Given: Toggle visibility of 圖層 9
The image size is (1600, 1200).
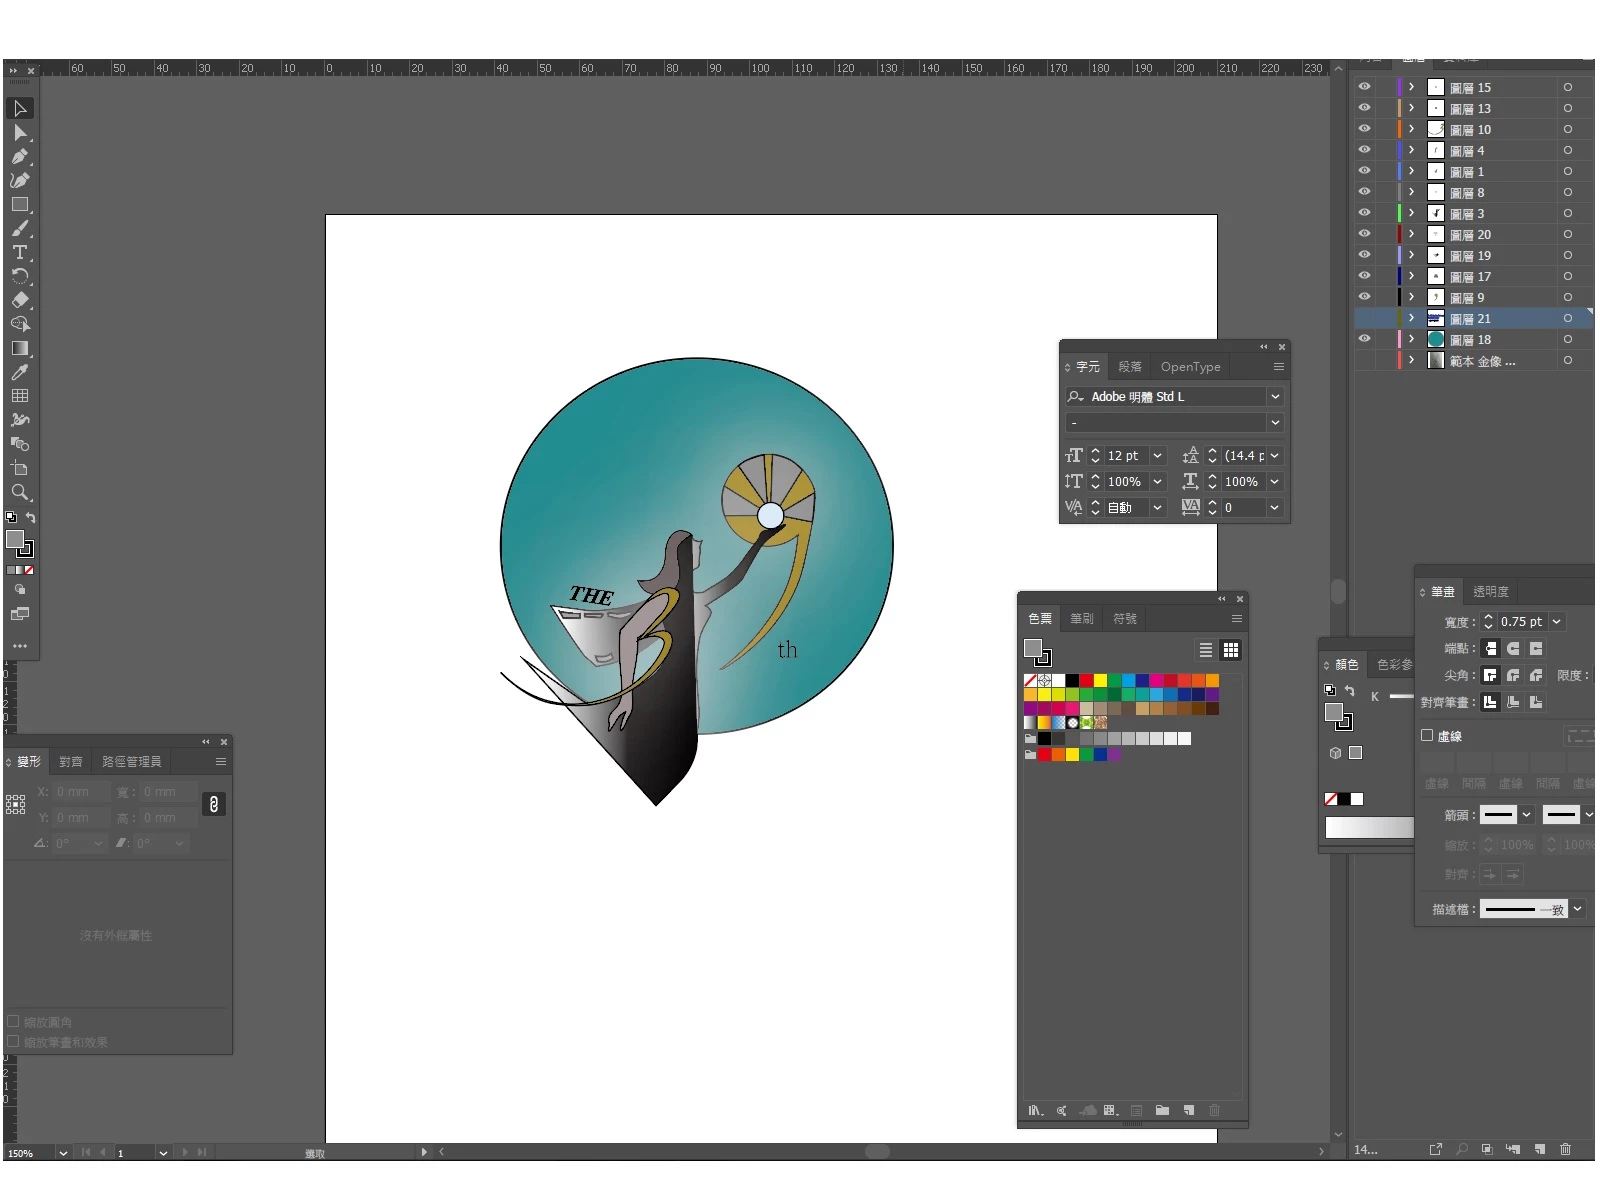Looking at the screenshot, I should (1364, 297).
